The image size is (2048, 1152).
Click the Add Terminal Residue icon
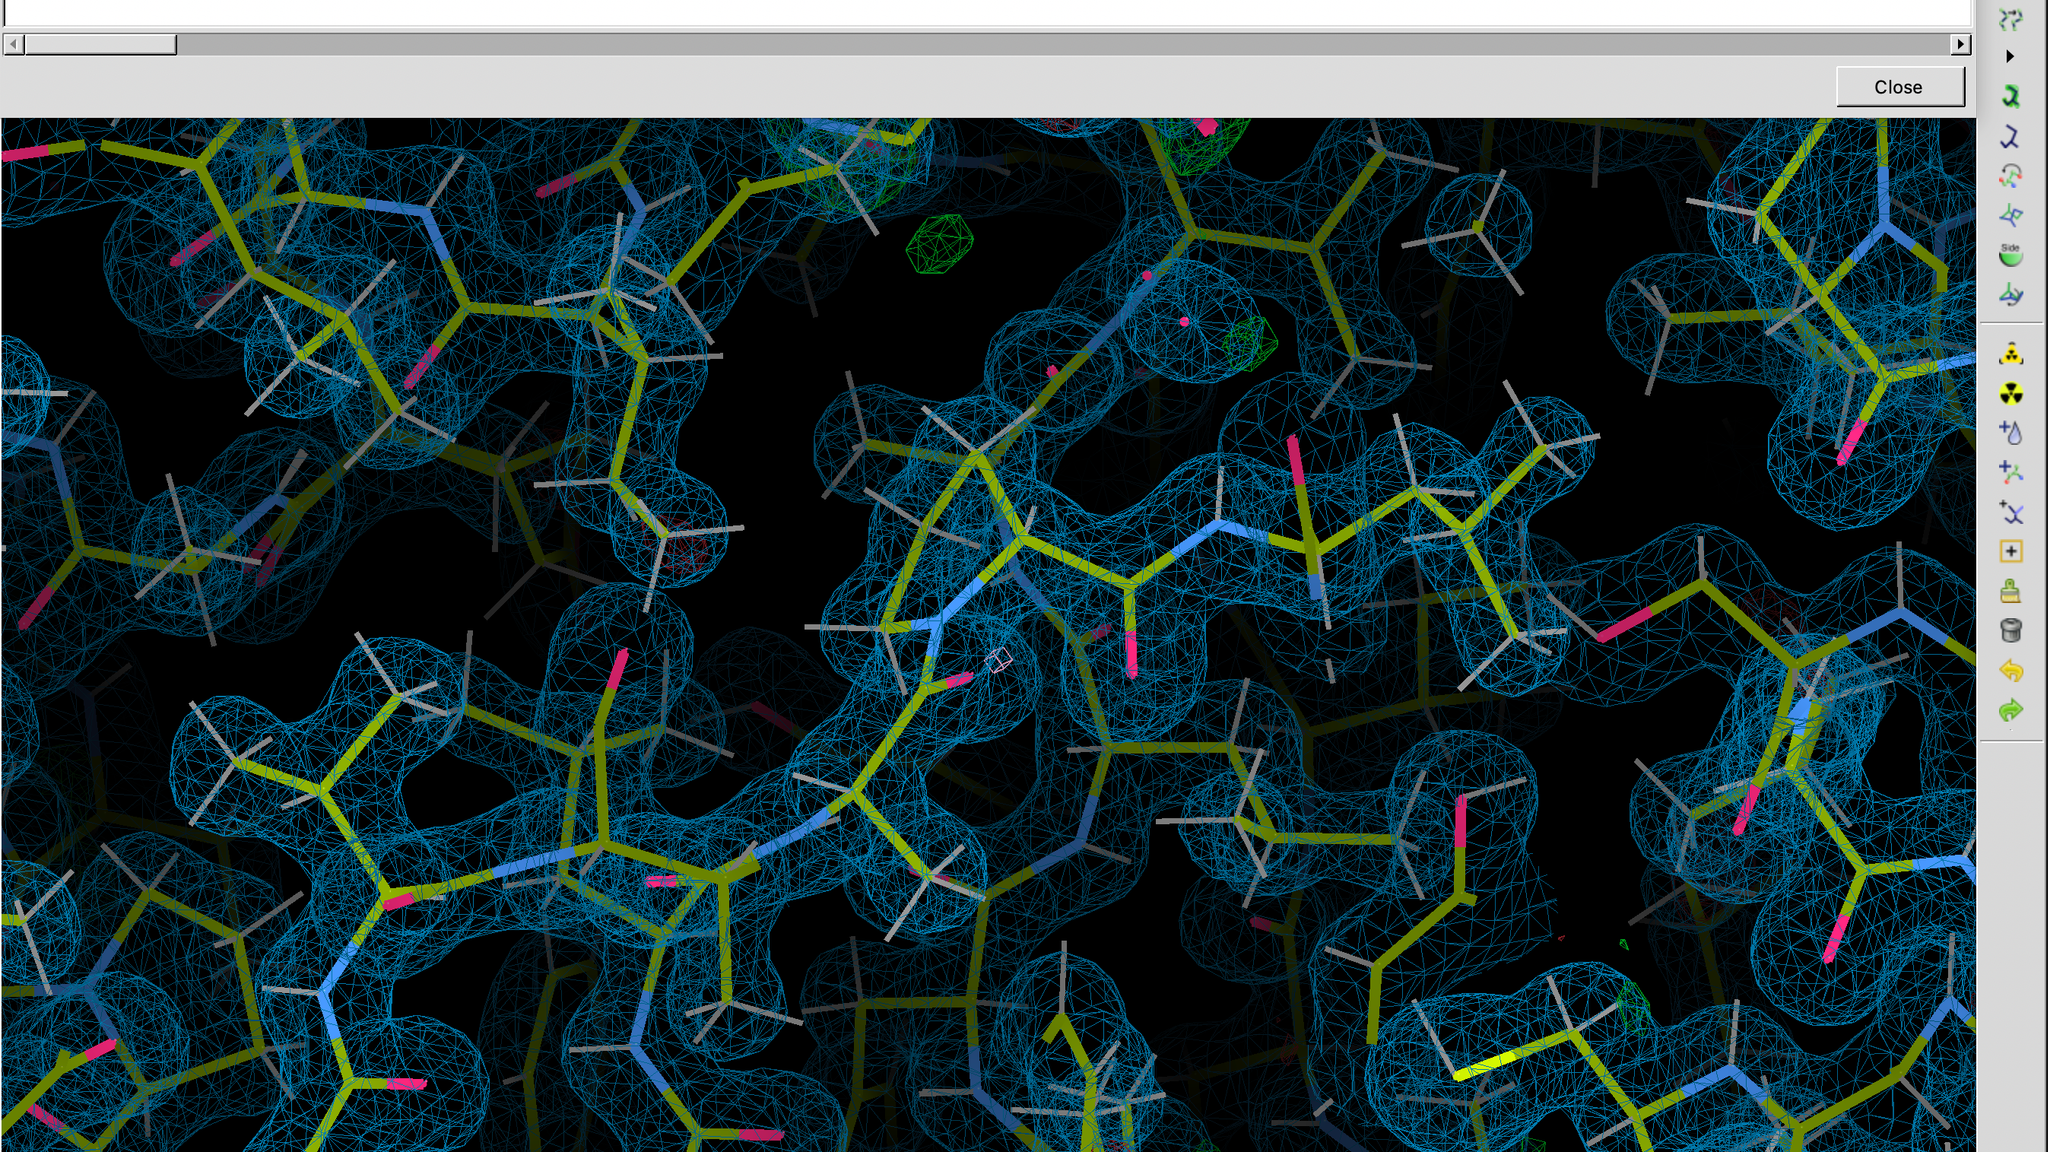click(2011, 472)
